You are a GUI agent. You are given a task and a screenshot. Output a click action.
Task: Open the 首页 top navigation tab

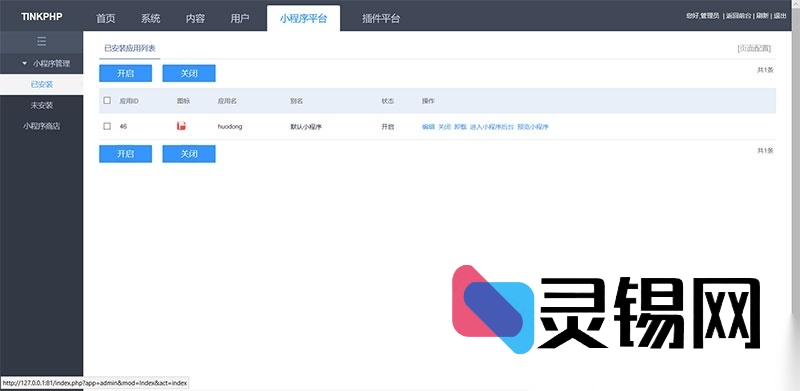coord(106,19)
